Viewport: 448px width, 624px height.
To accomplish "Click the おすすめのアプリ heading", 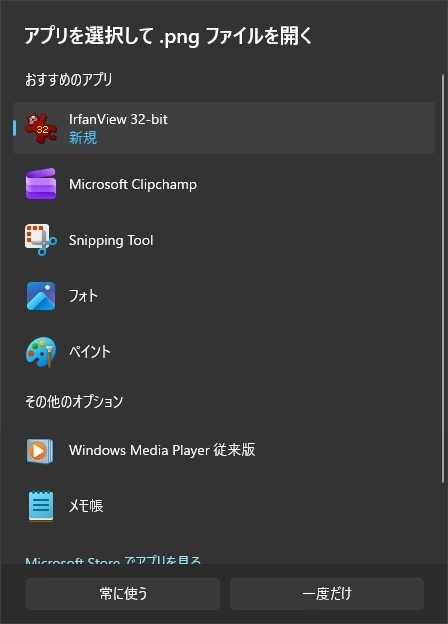I will pyautogui.click(x=68, y=80).
